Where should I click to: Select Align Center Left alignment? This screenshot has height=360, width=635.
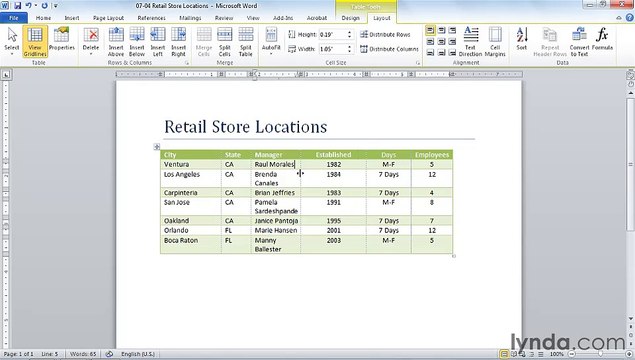coord(430,41)
